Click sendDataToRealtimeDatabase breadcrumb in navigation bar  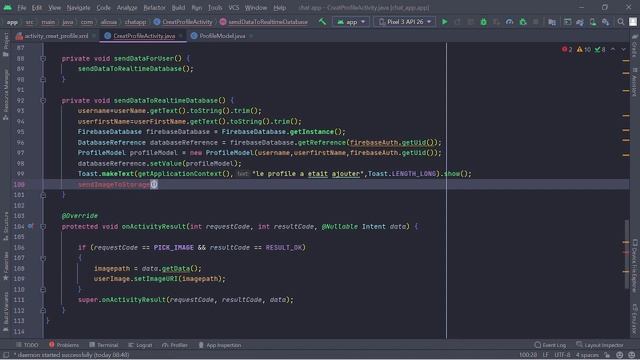pos(264,22)
